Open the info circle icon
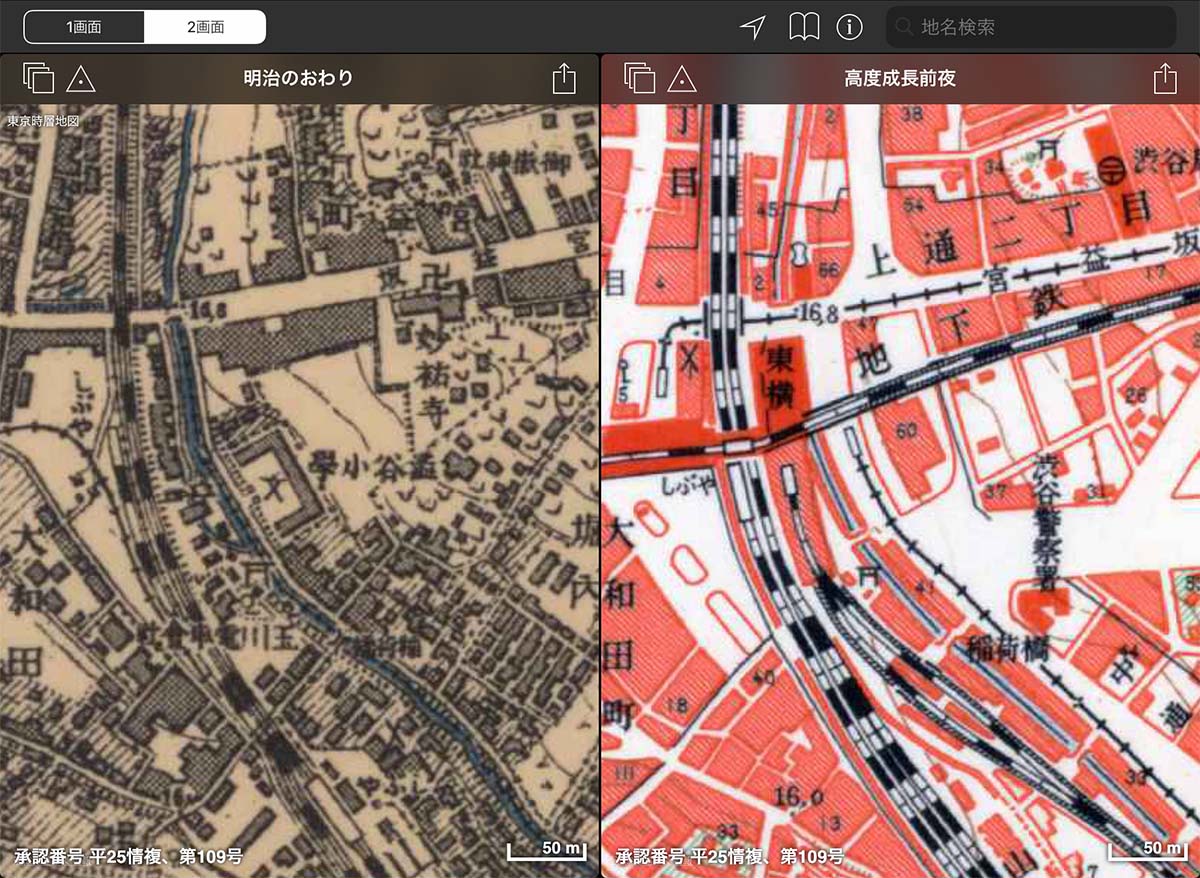The height and width of the screenshot is (878, 1200). 849,27
